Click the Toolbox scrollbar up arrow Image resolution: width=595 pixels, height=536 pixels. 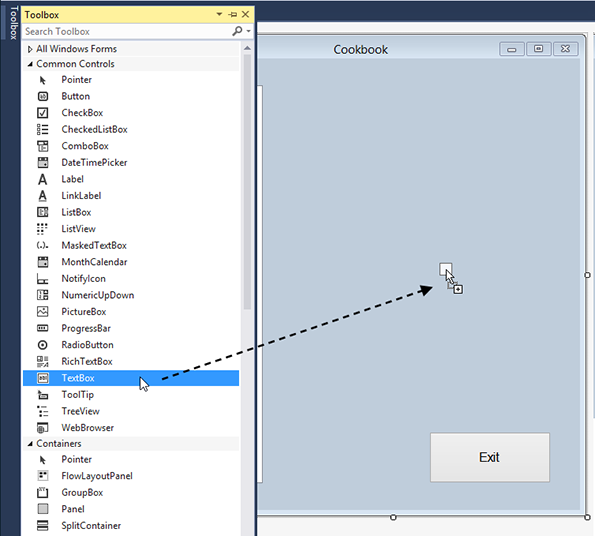click(247, 48)
